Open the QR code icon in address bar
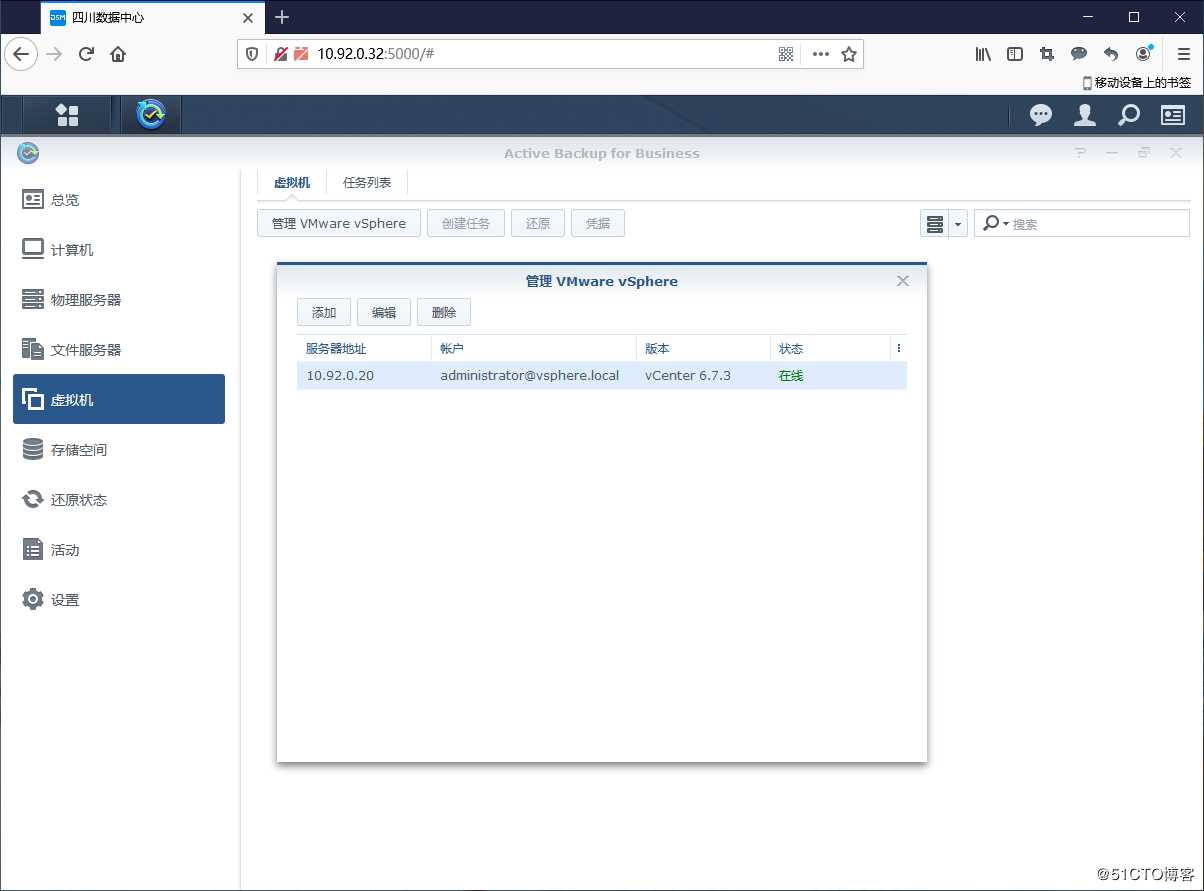This screenshot has width=1204, height=891. pos(786,54)
